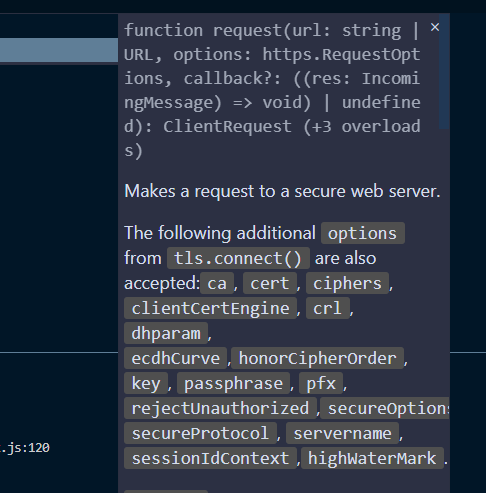
Task: Click the 'secureOptions' option tag
Action: click(x=385, y=408)
